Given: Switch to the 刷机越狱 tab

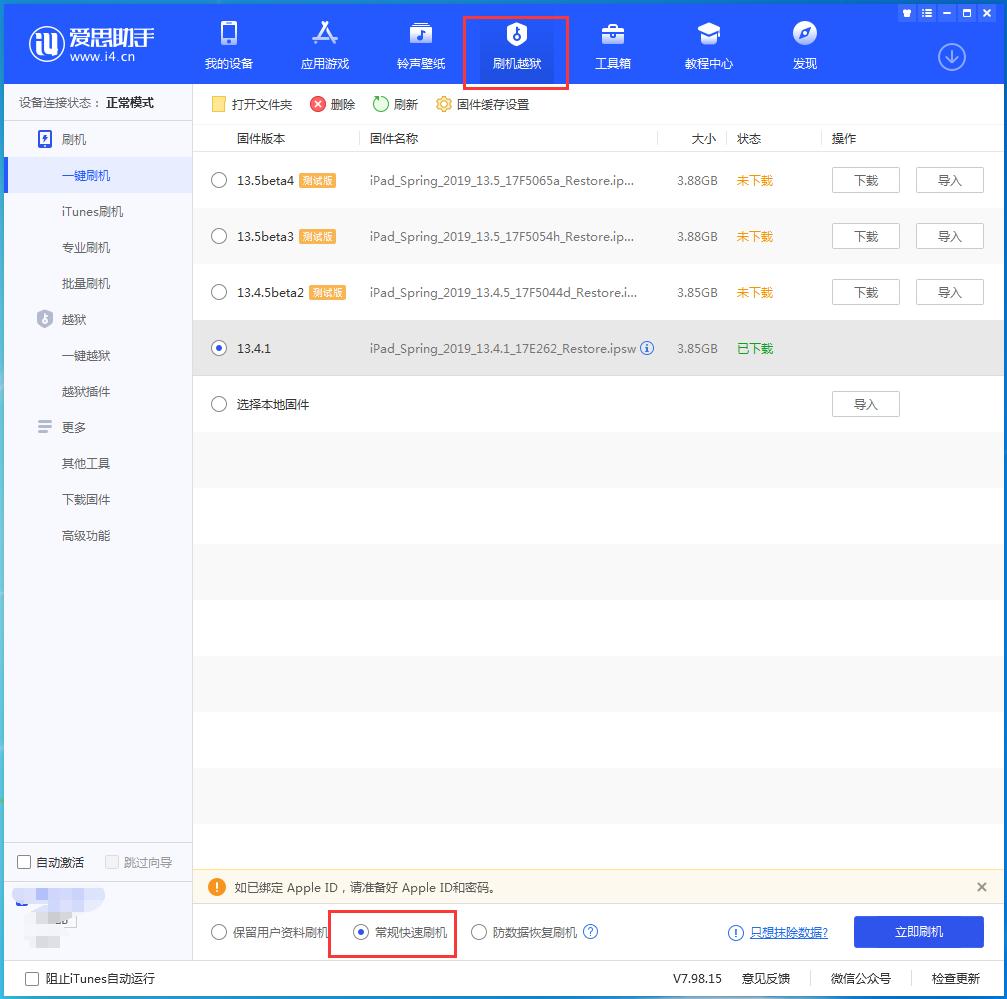Looking at the screenshot, I should click(516, 45).
